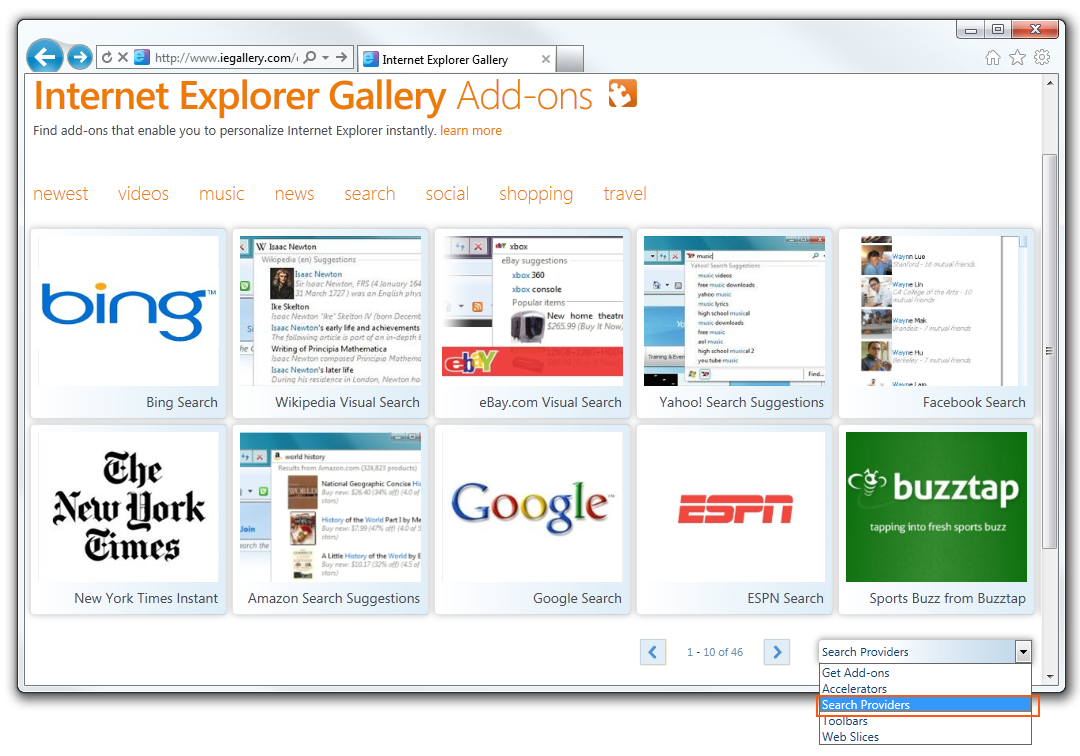Go to previous page of results
This screenshot has width=1080, height=756.
click(x=653, y=652)
